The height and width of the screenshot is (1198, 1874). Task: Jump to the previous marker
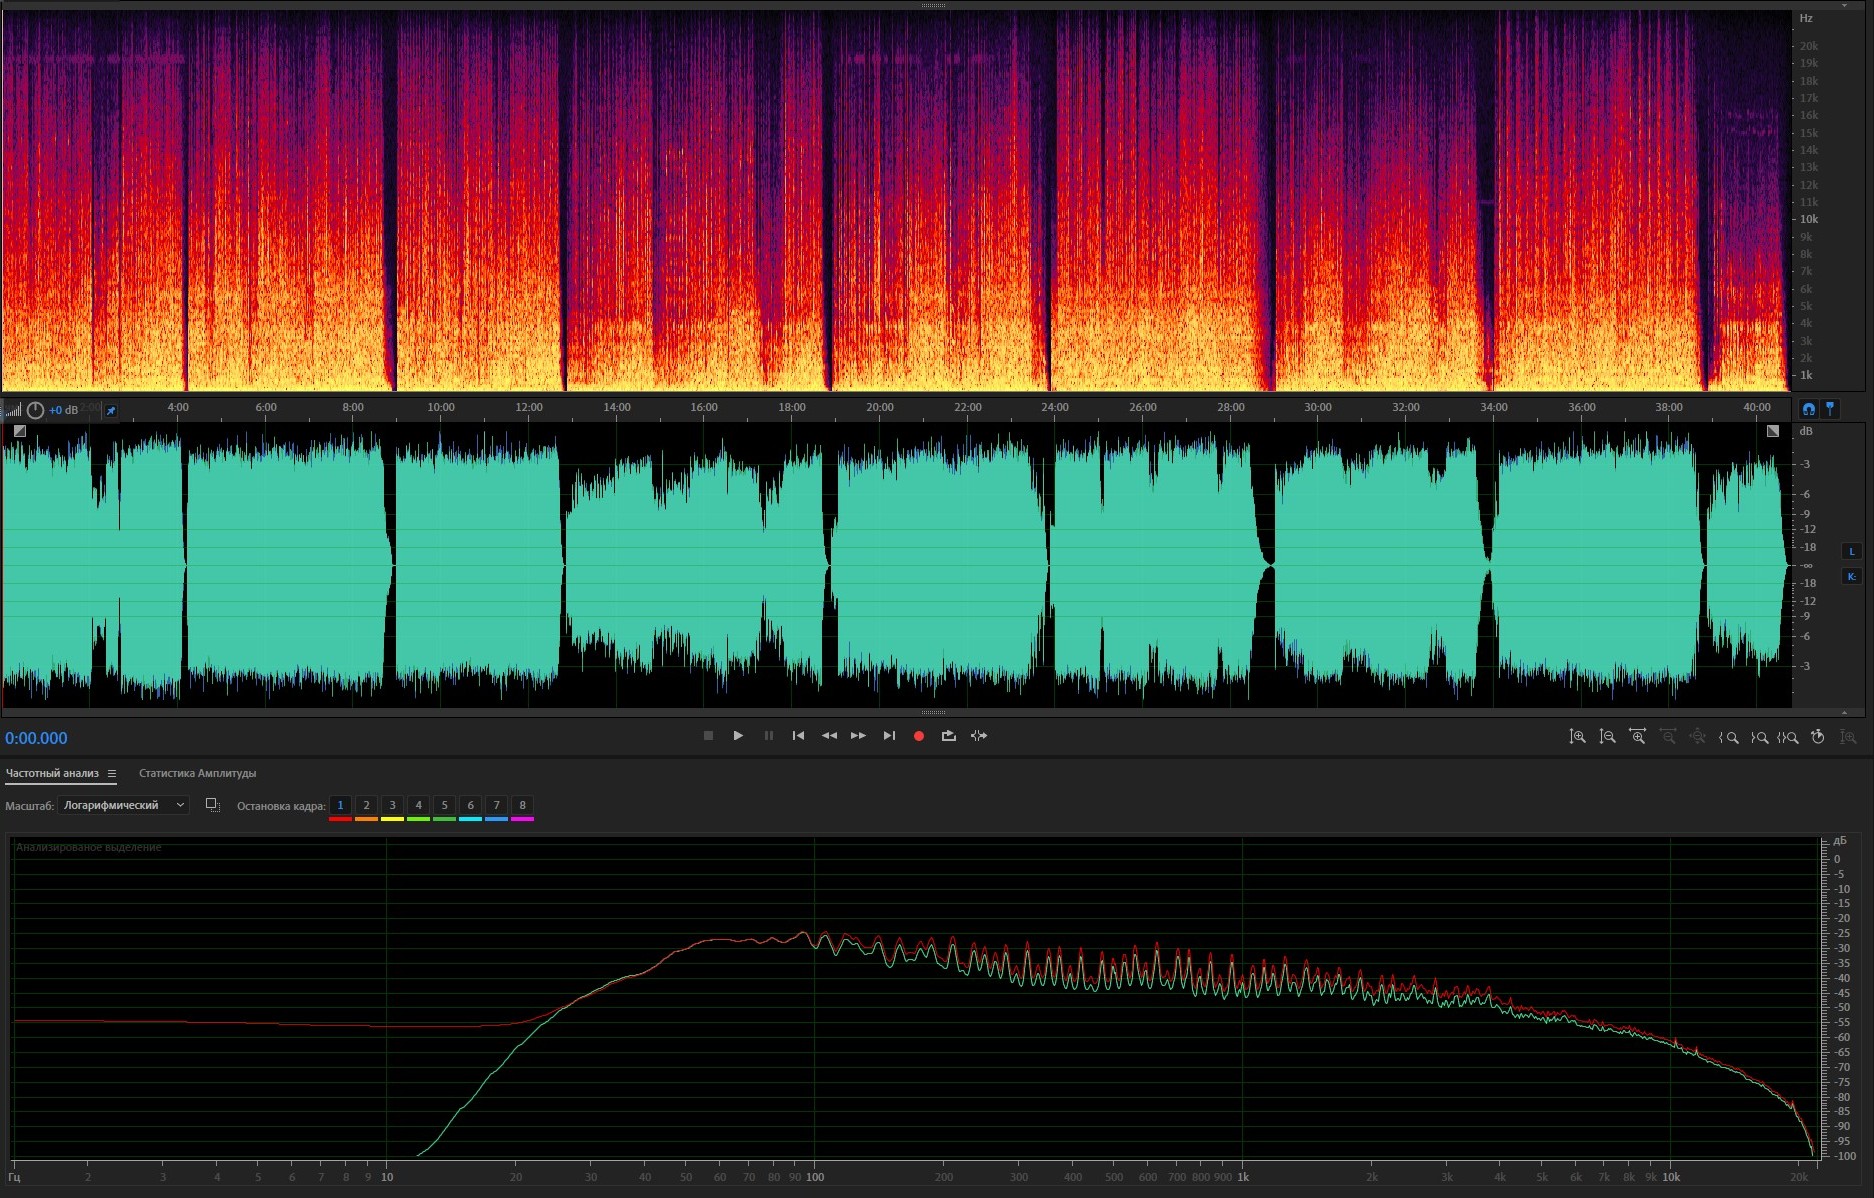[798, 736]
